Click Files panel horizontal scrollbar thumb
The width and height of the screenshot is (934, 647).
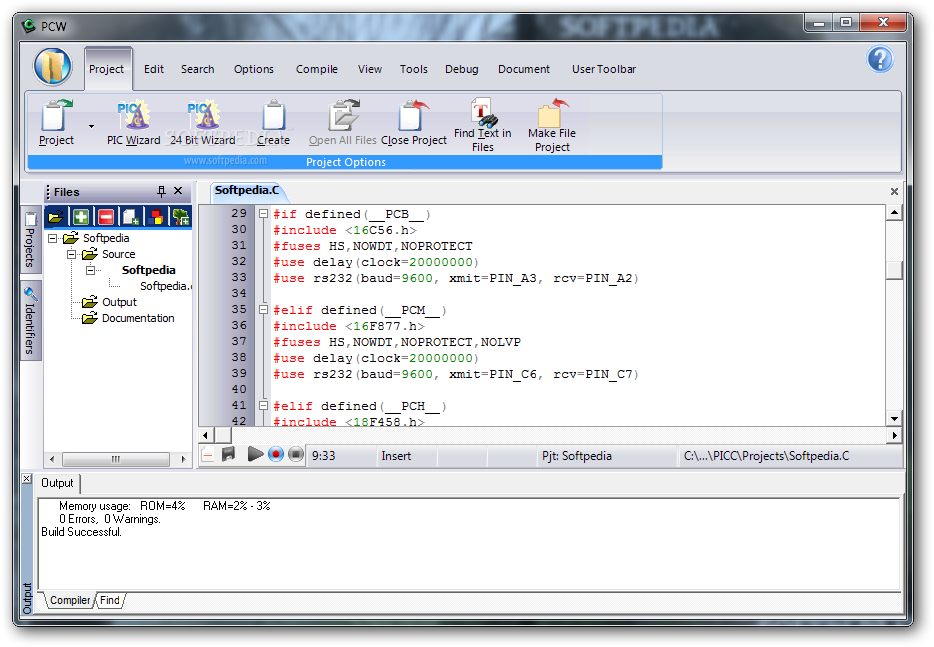116,459
